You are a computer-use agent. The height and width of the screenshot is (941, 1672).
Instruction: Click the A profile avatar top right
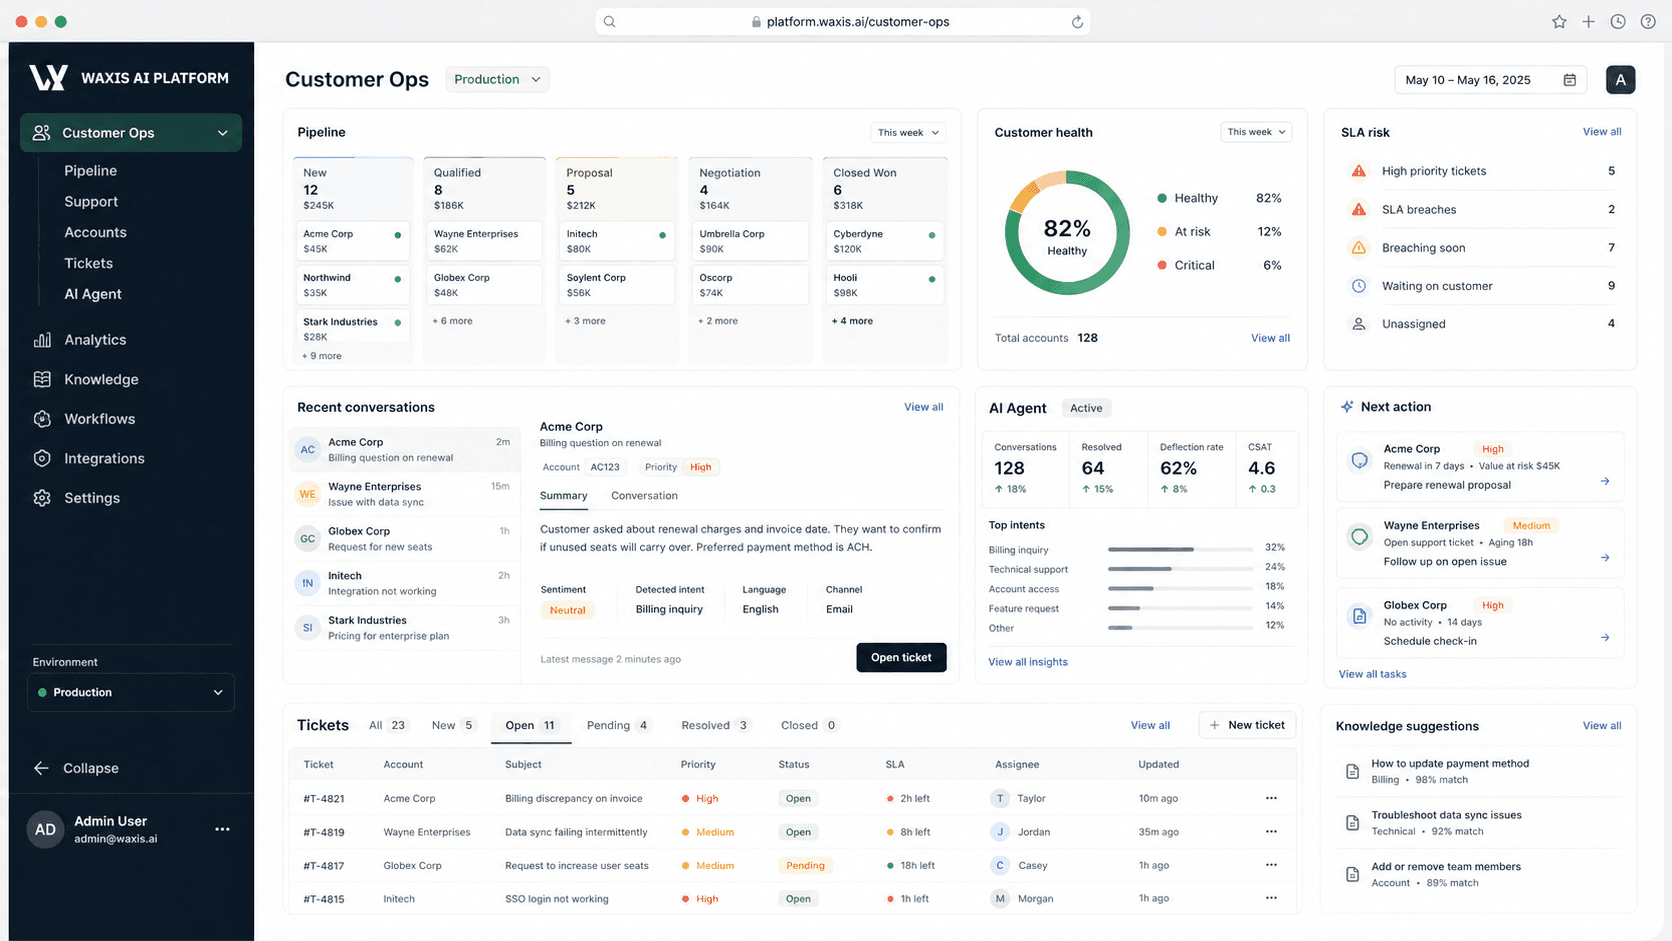1620,80
